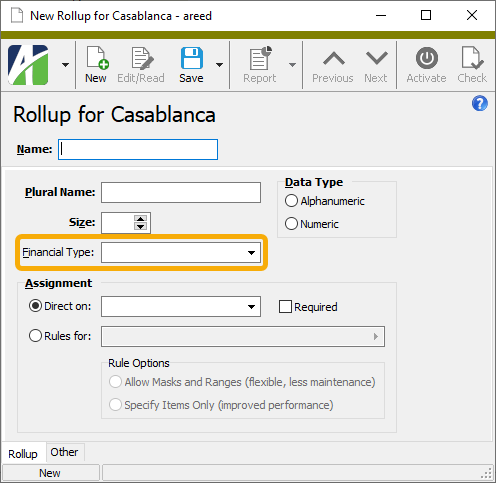
Task: Go to the Next record
Action: (x=376, y=66)
